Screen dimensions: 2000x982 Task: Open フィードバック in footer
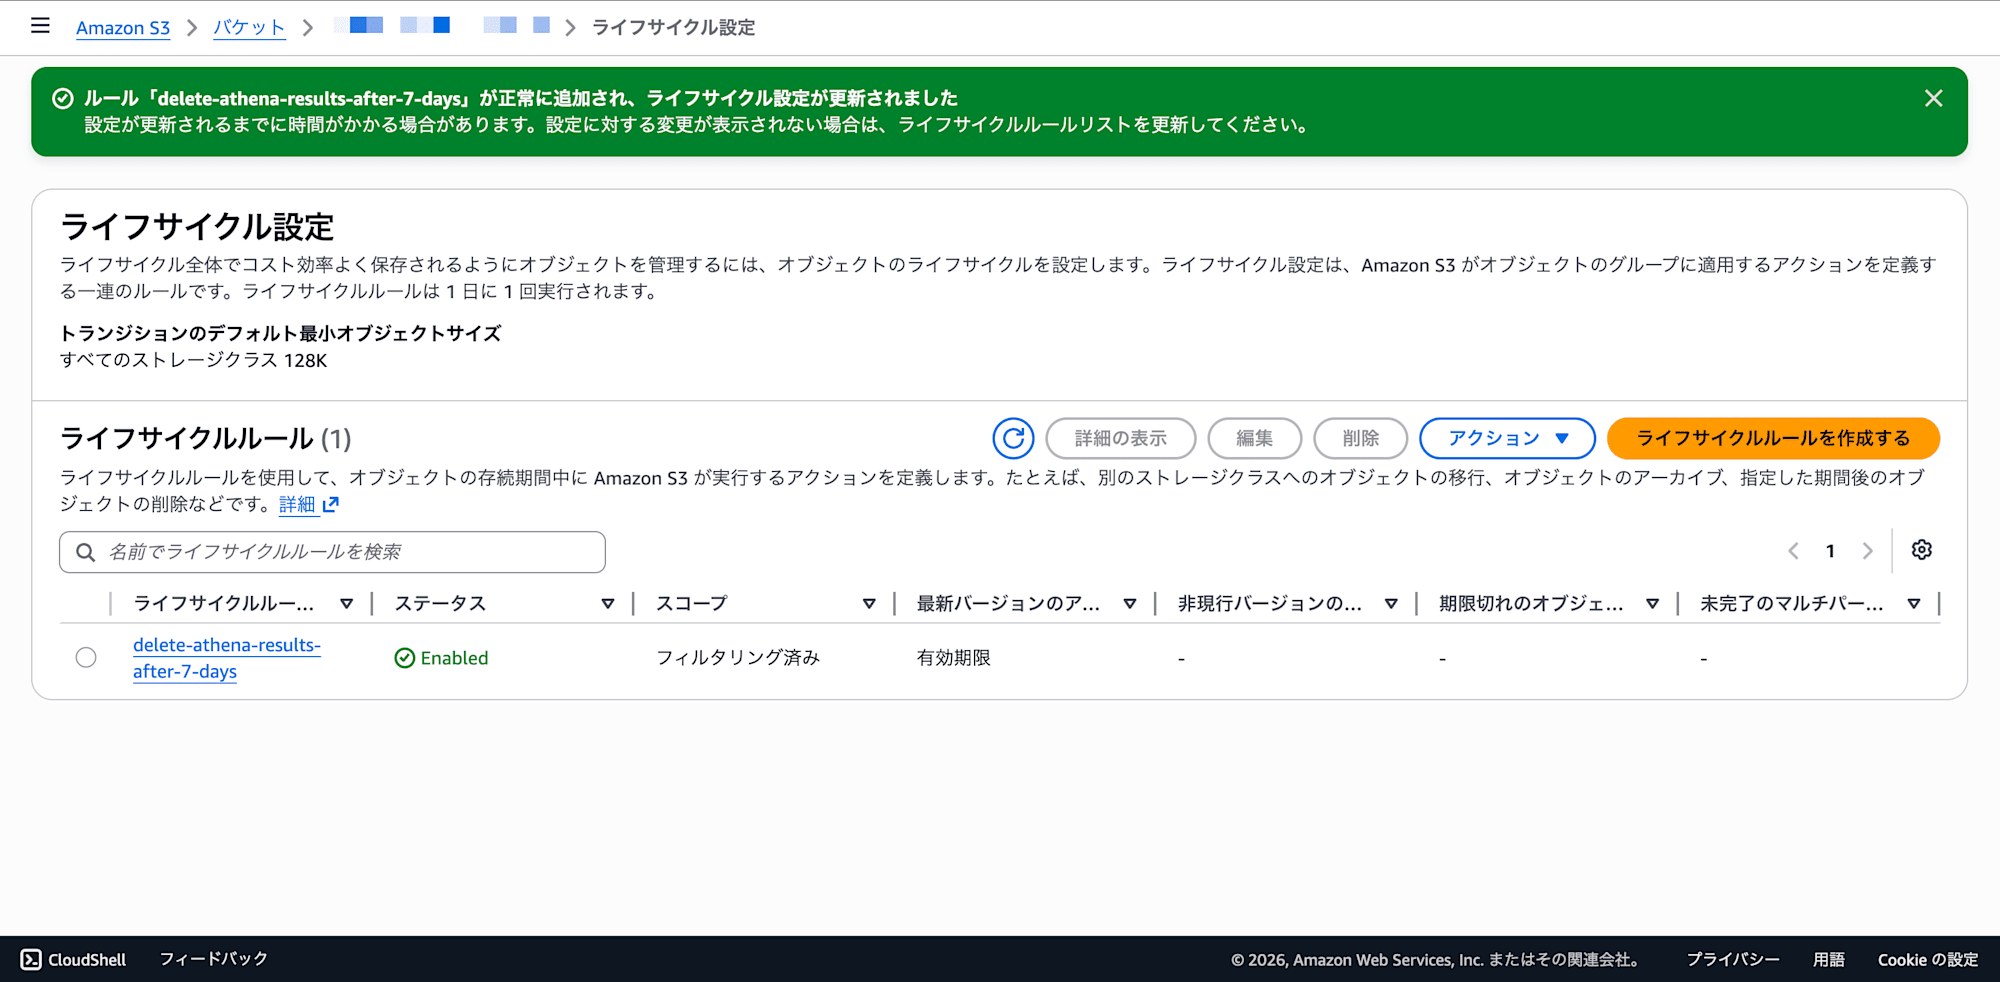(214, 959)
